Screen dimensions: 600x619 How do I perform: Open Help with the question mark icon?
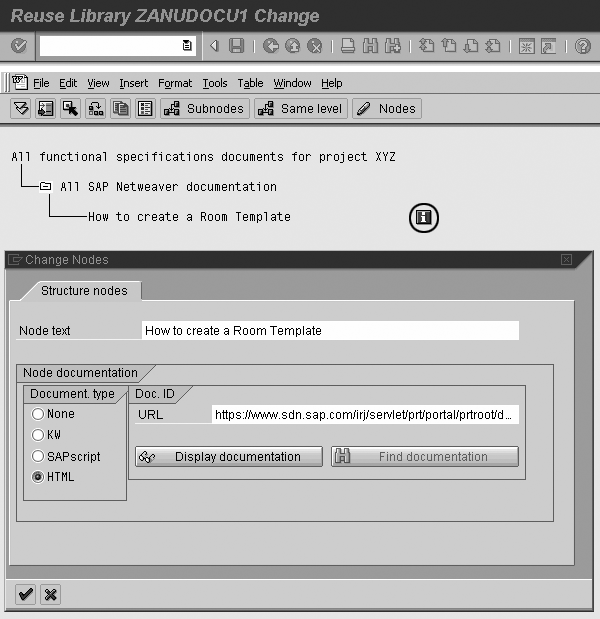tap(583, 46)
